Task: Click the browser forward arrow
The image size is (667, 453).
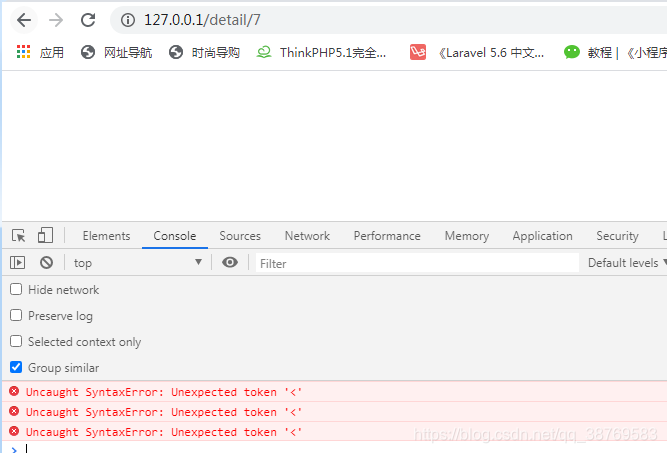Action: 56,20
